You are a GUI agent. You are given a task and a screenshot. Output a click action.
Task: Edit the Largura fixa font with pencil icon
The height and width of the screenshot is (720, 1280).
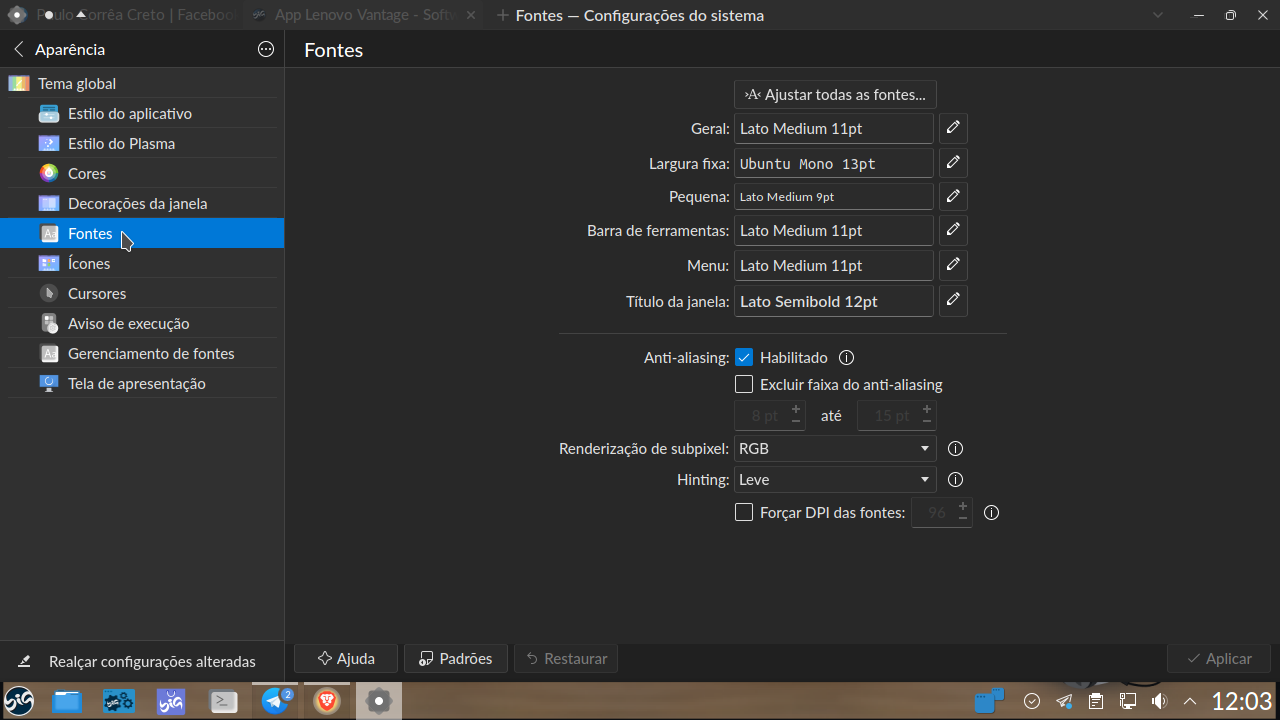tap(952, 162)
